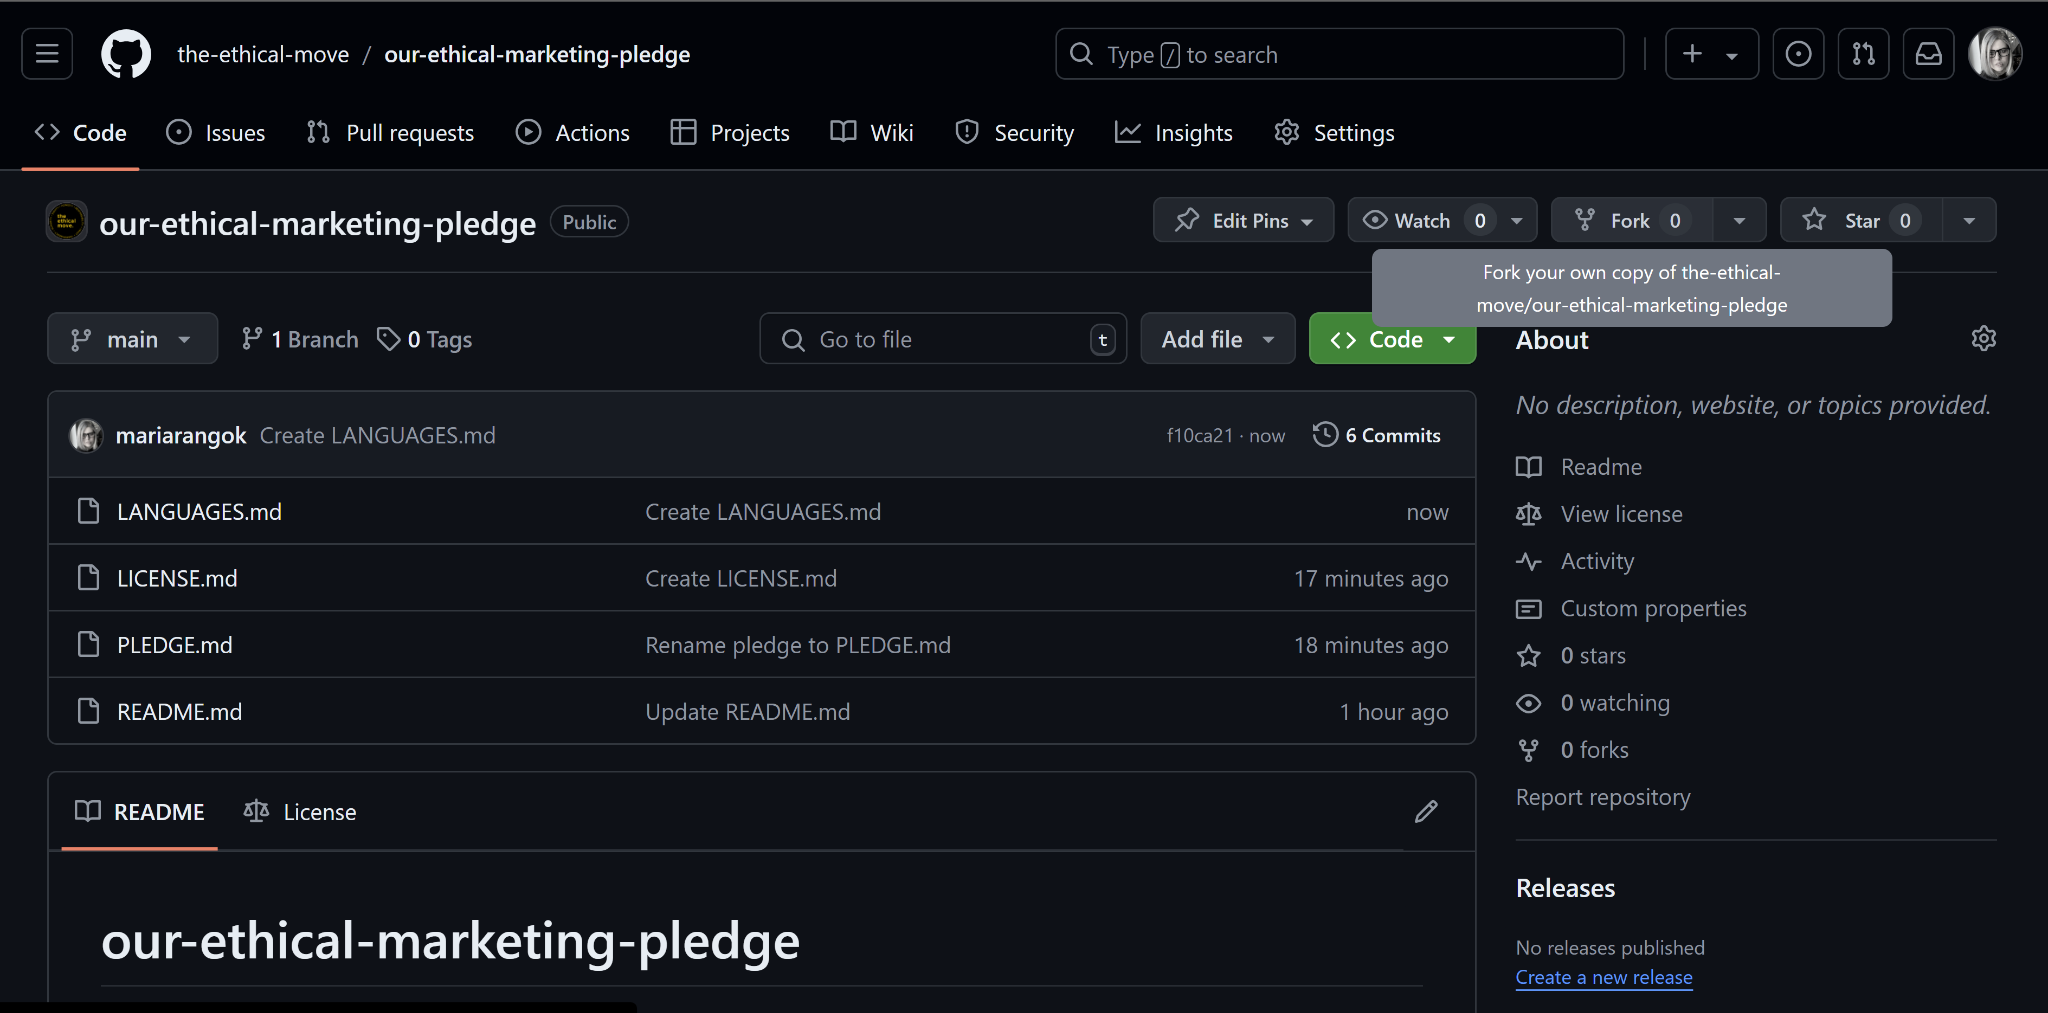Switch to the Actions tab
Image resolution: width=2048 pixels, height=1013 pixels.
pyautogui.click(x=572, y=132)
